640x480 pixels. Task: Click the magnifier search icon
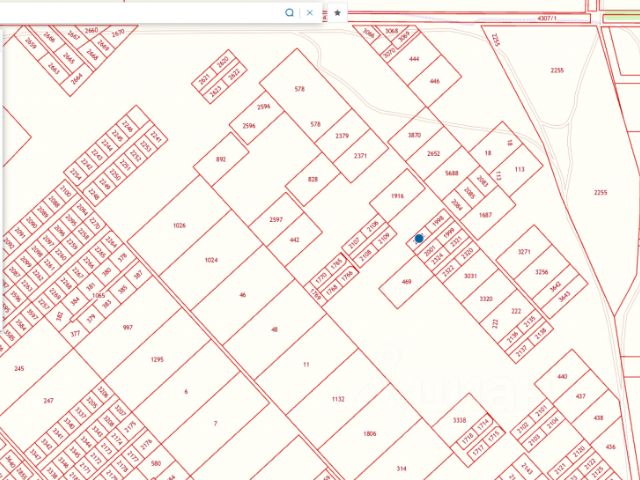pyautogui.click(x=289, y=13)
